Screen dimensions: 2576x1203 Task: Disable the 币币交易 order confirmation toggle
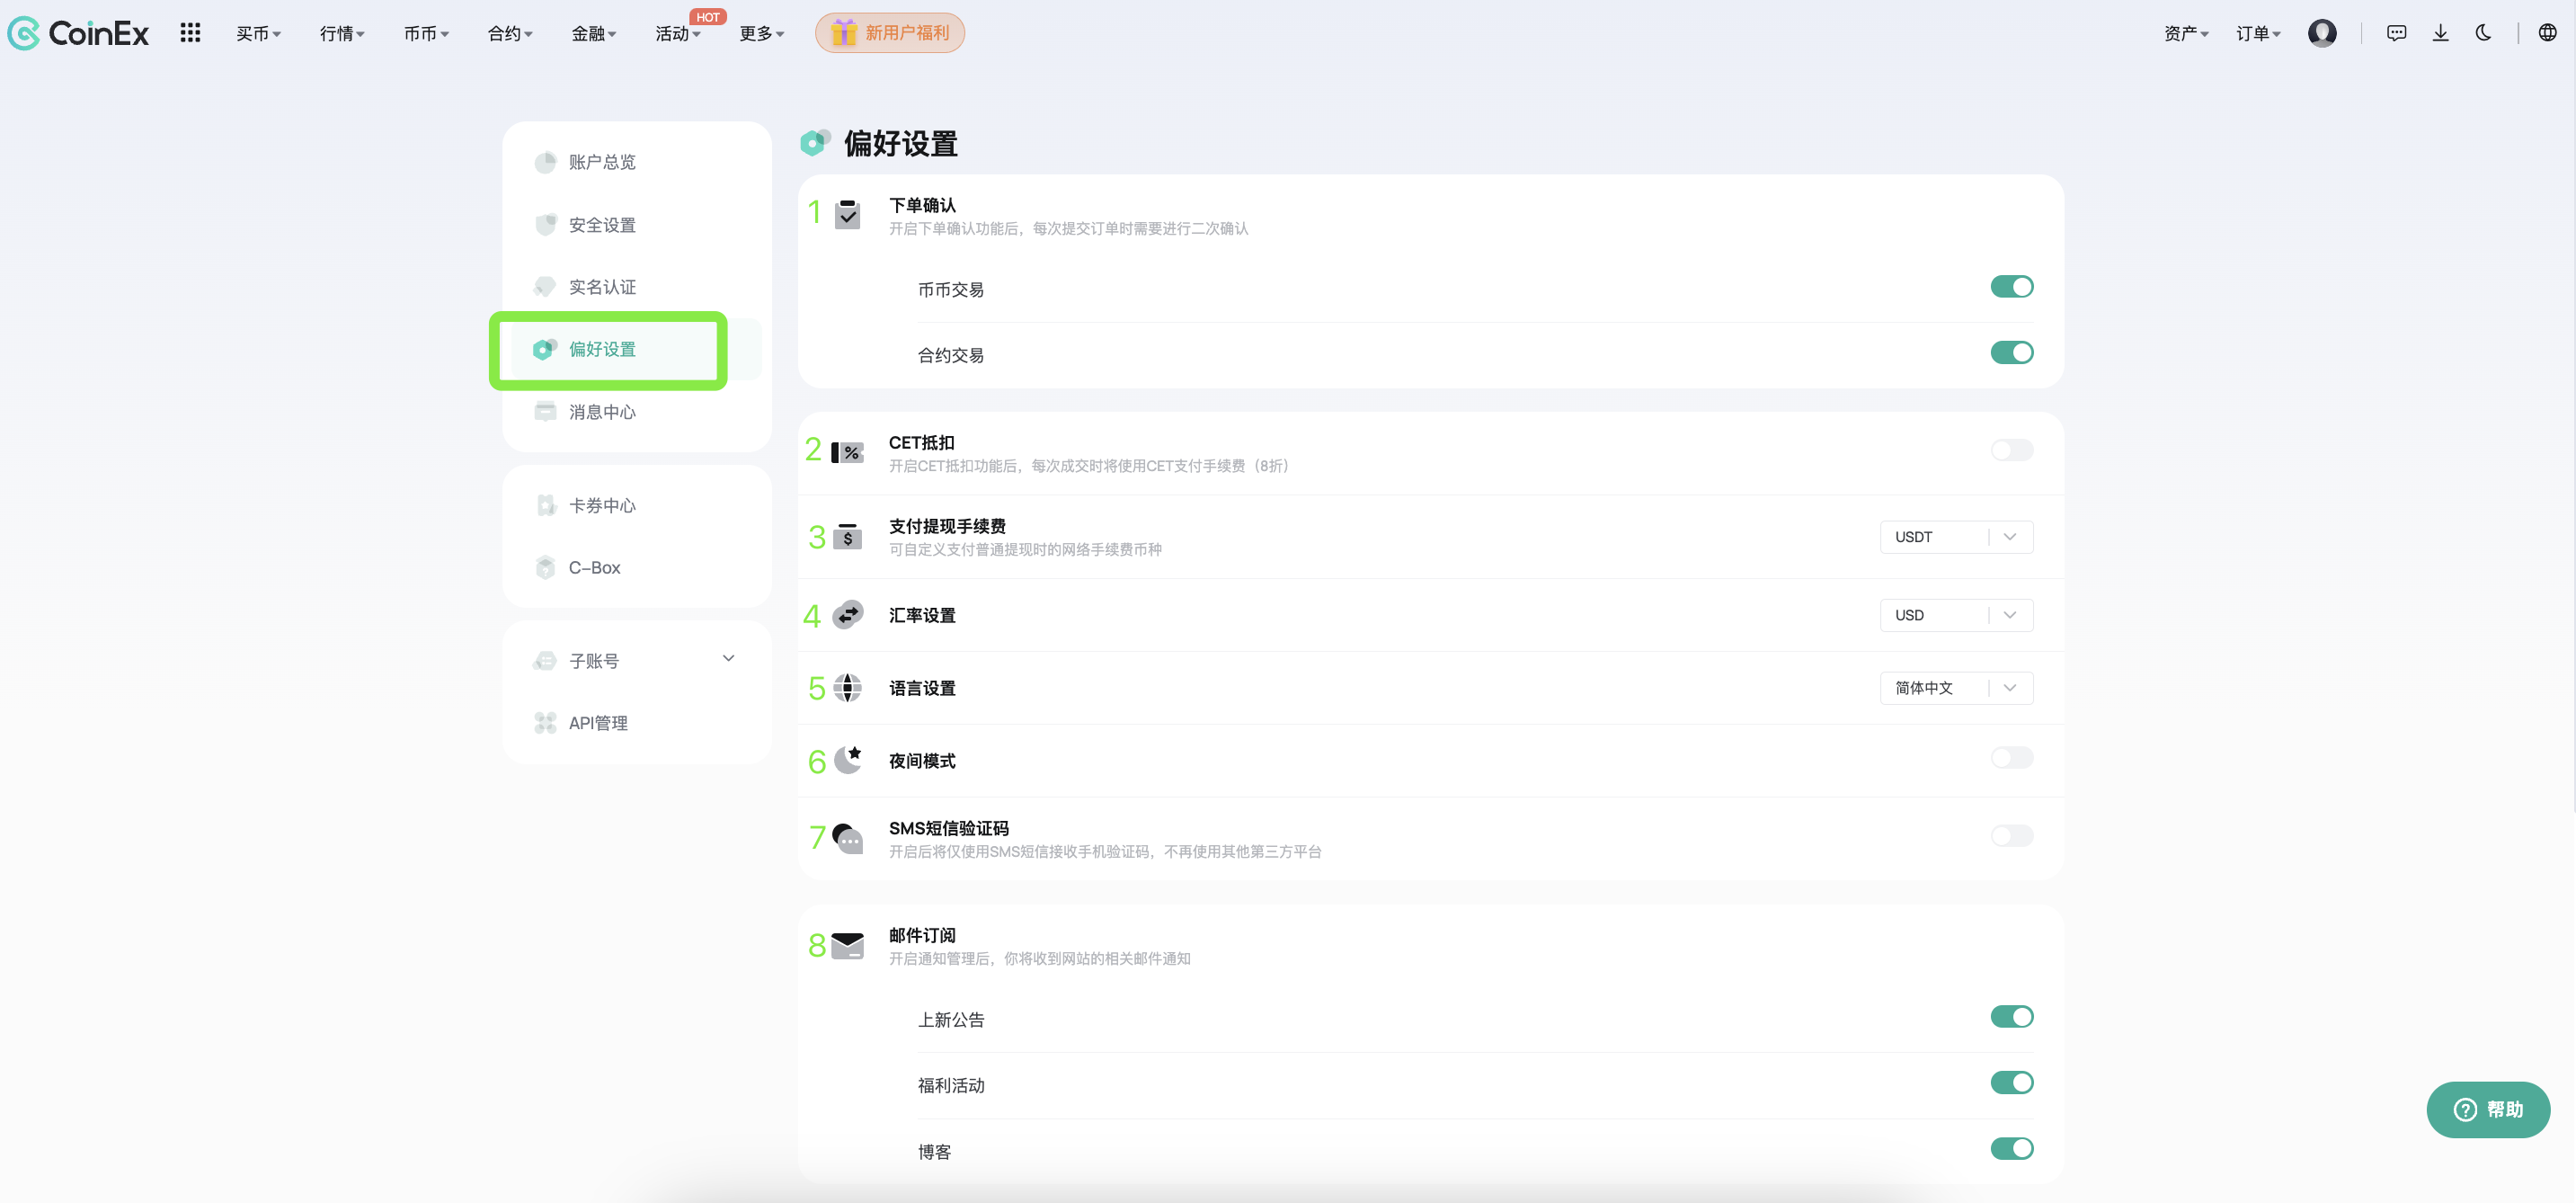click(2011, 287)
